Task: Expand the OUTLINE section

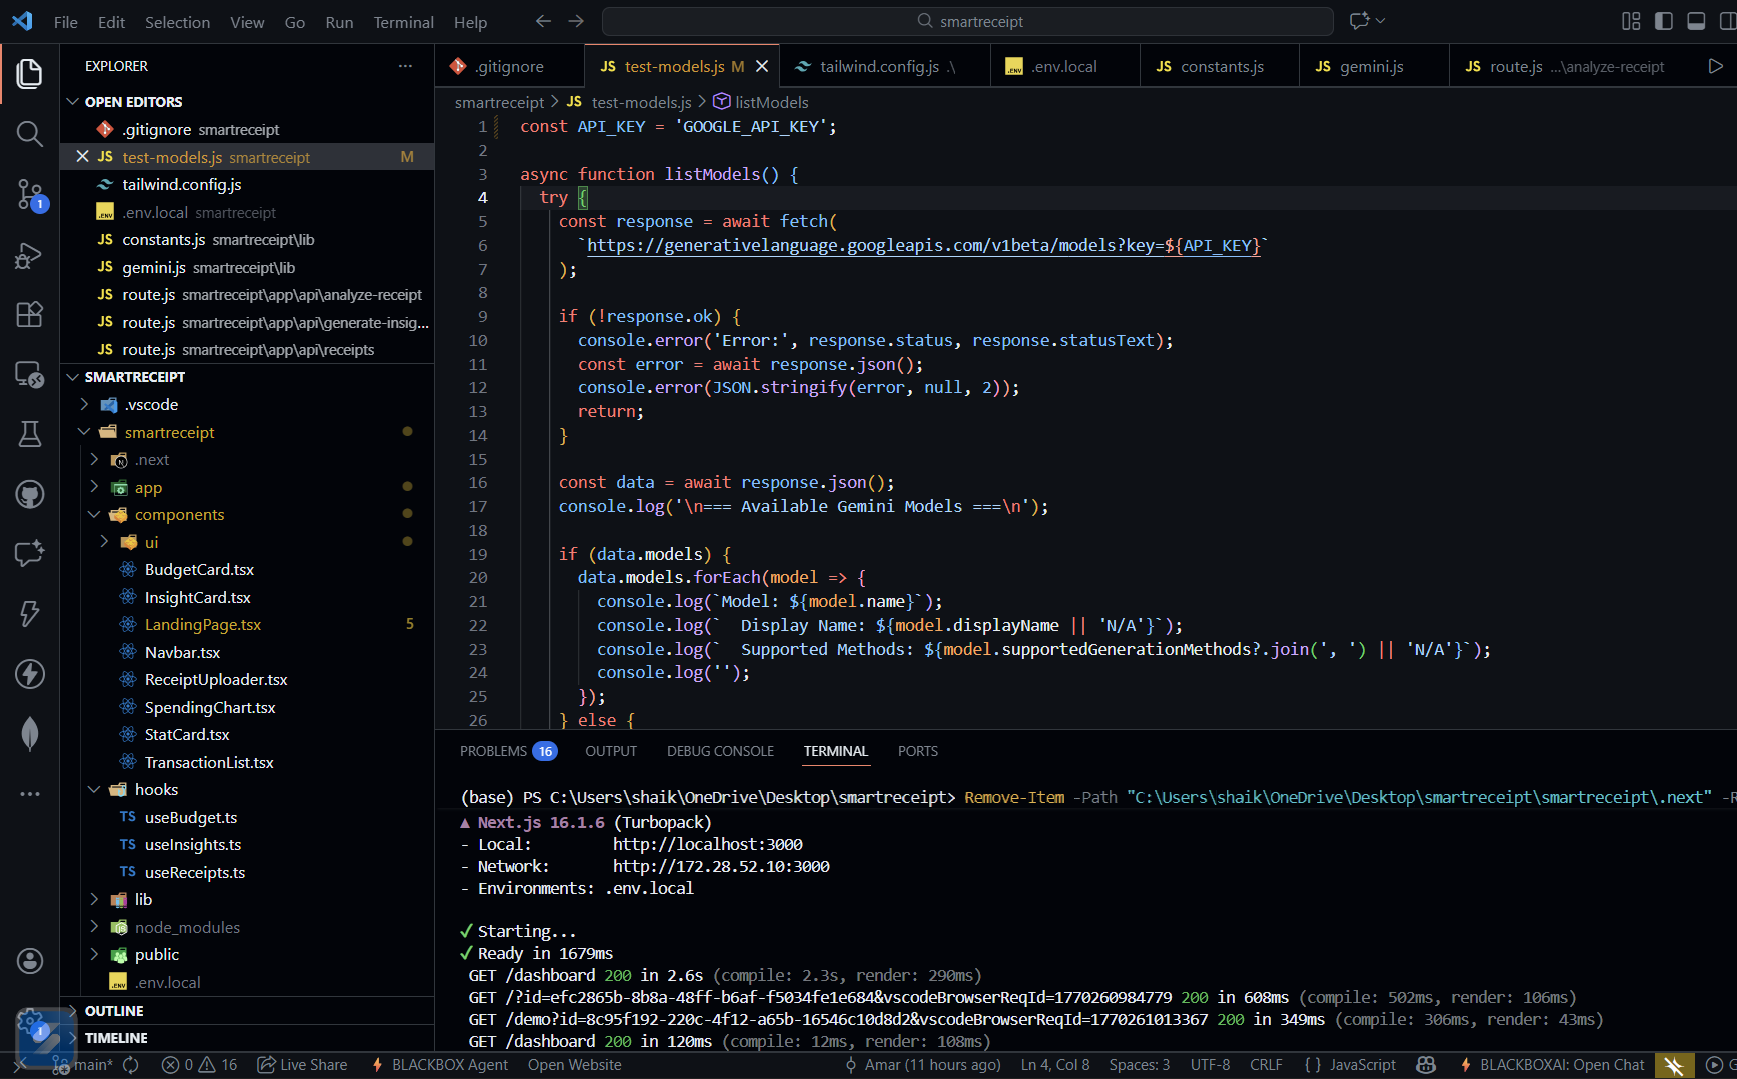Action: (113, 1011)
